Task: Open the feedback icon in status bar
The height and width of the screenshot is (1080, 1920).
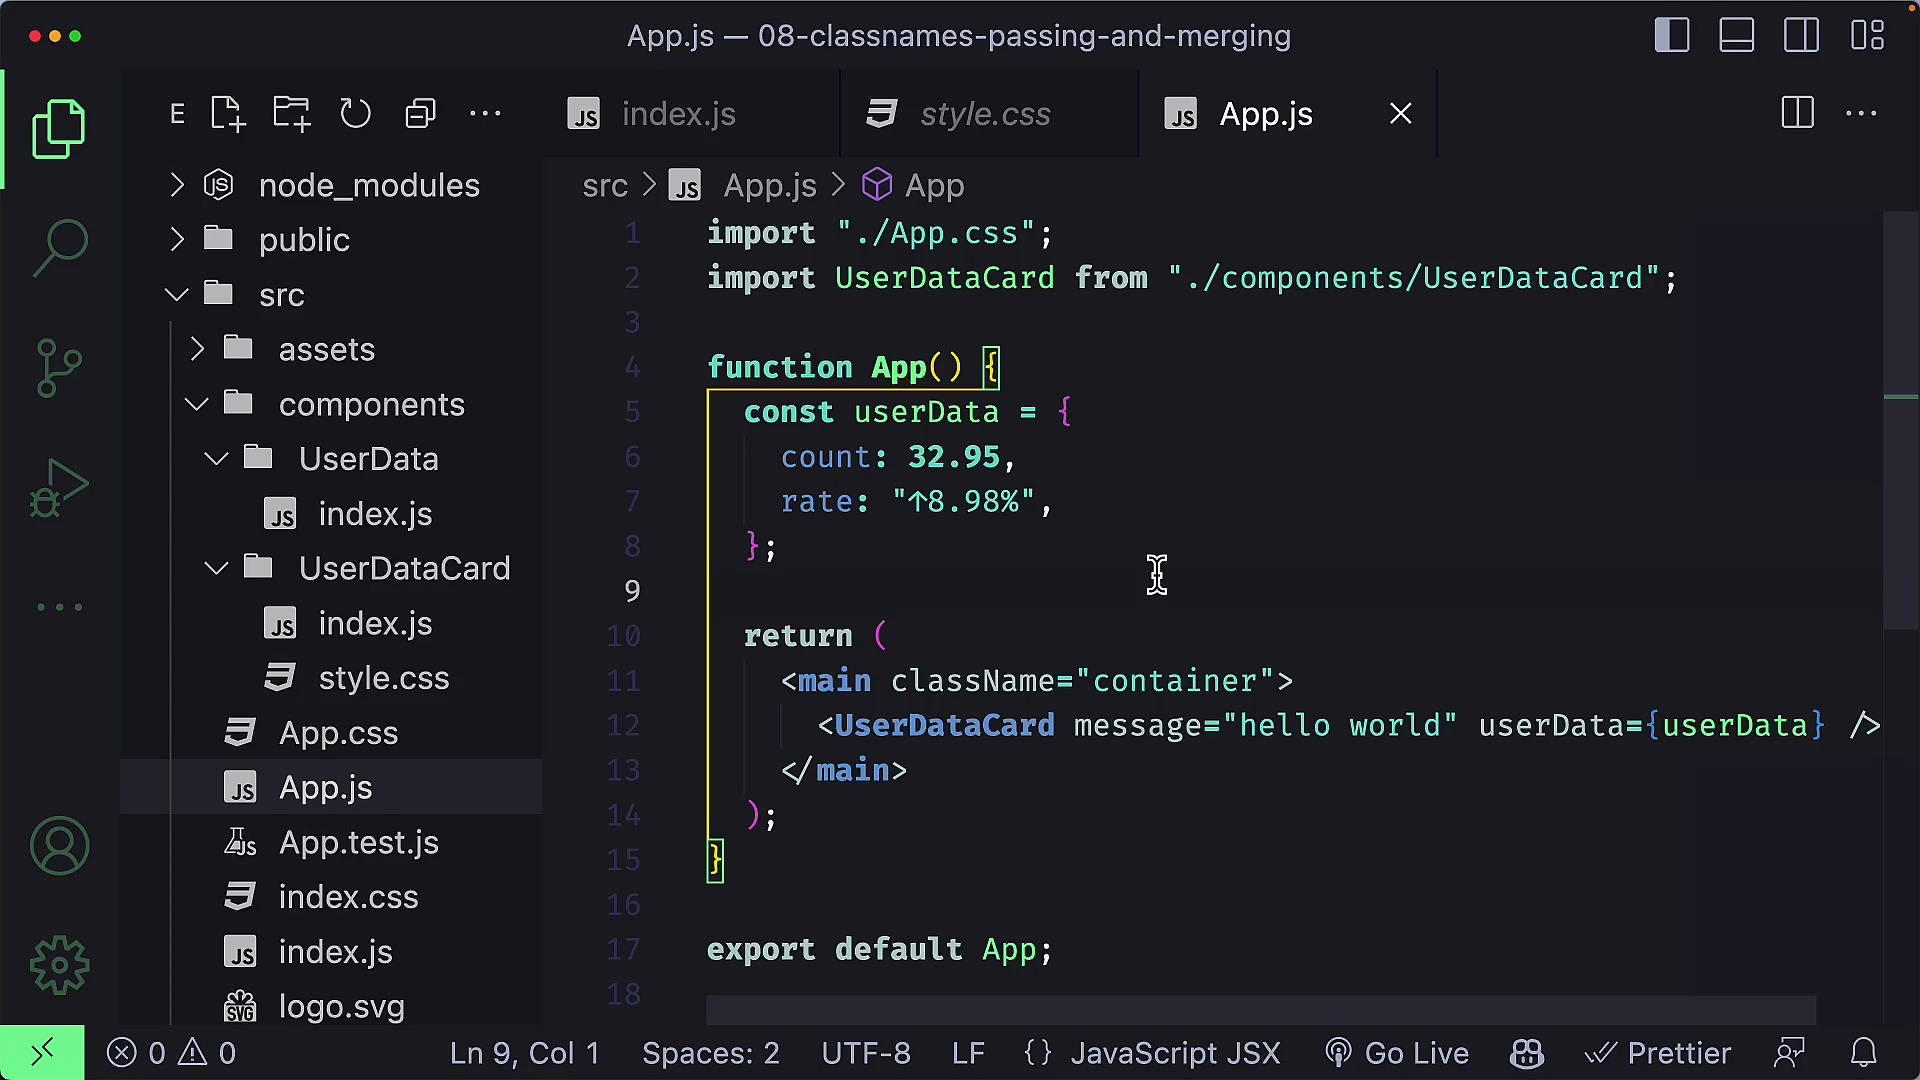Action: click(1789, 1053)
